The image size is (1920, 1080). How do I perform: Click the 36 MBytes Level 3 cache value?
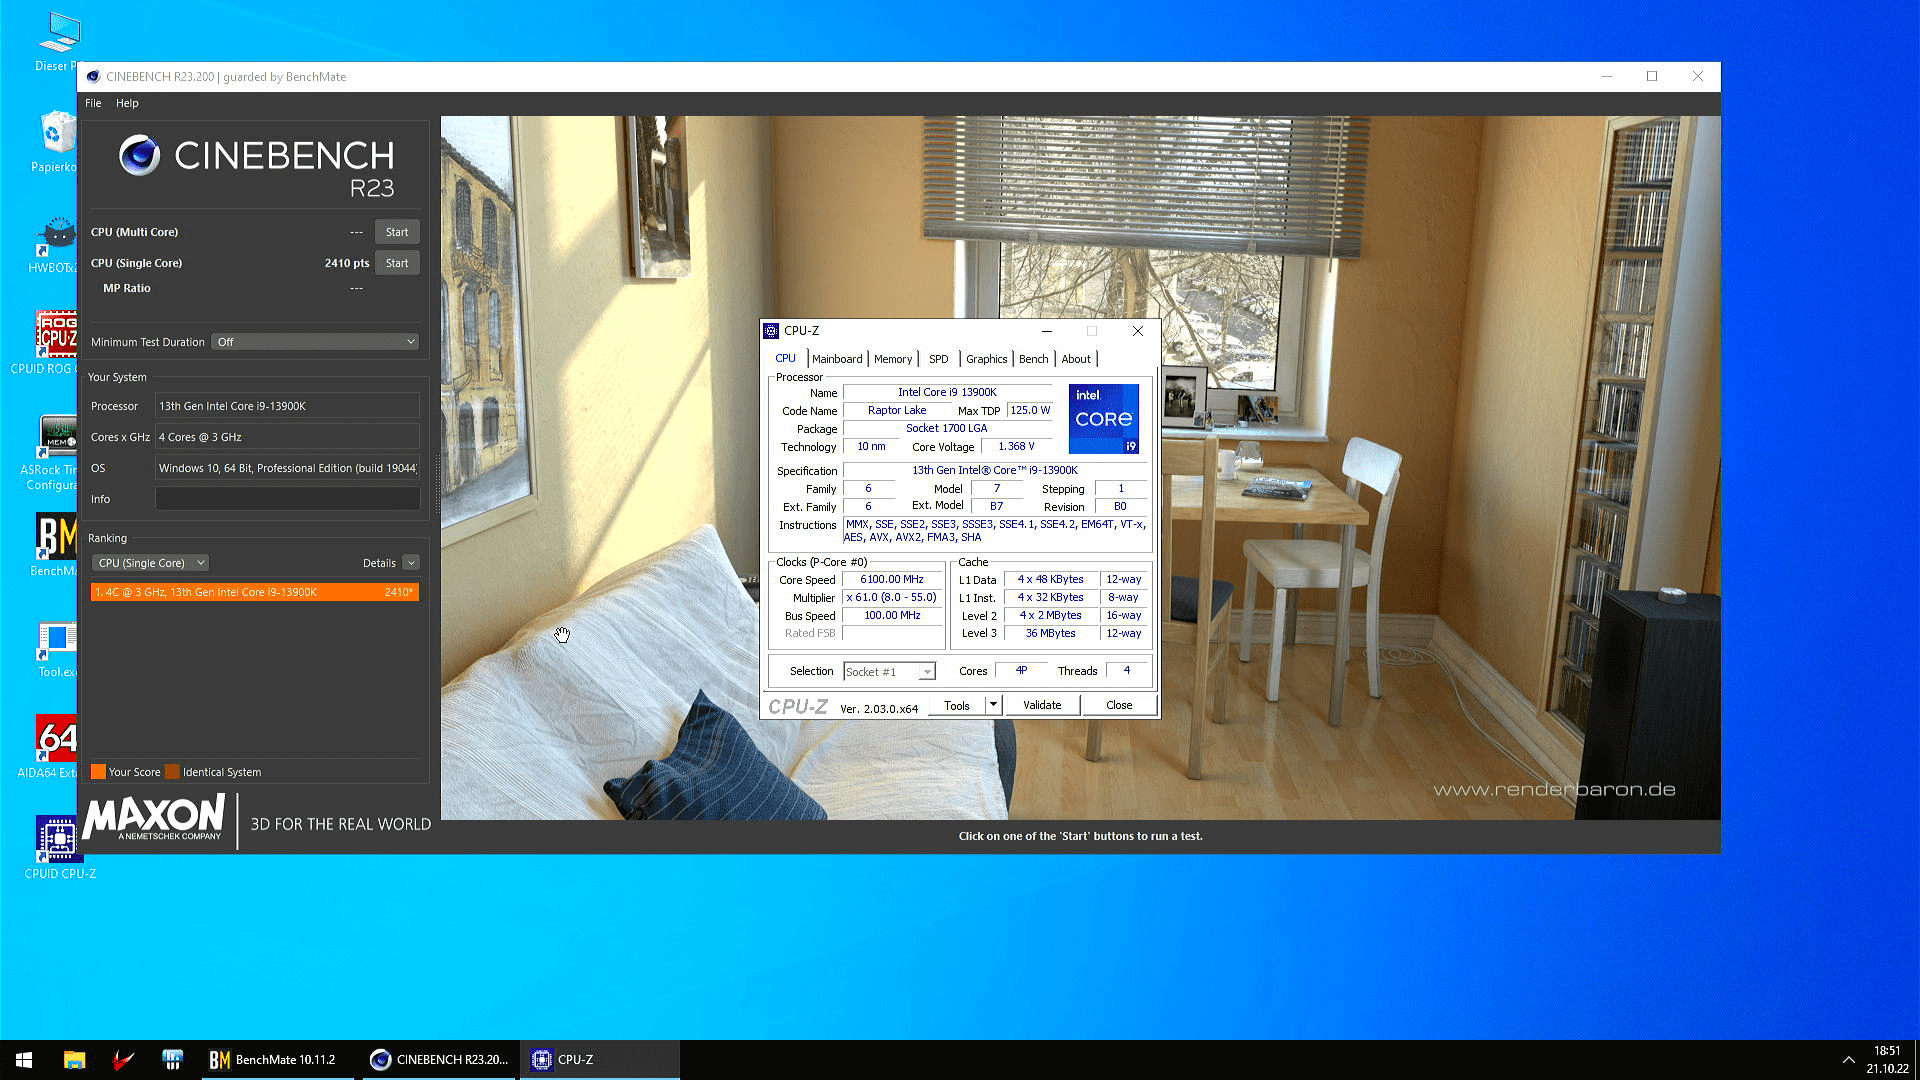pos(1050,634)
